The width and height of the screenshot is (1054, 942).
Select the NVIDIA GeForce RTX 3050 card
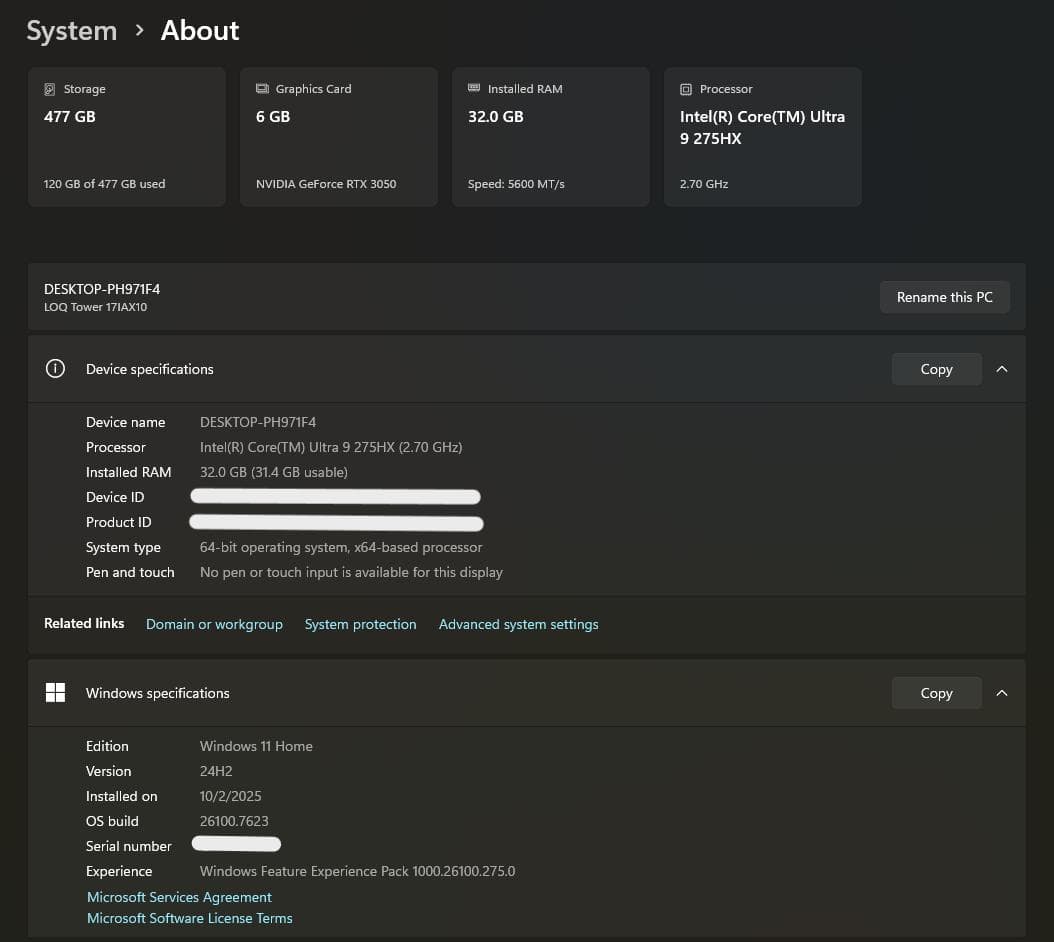[338, 137]
